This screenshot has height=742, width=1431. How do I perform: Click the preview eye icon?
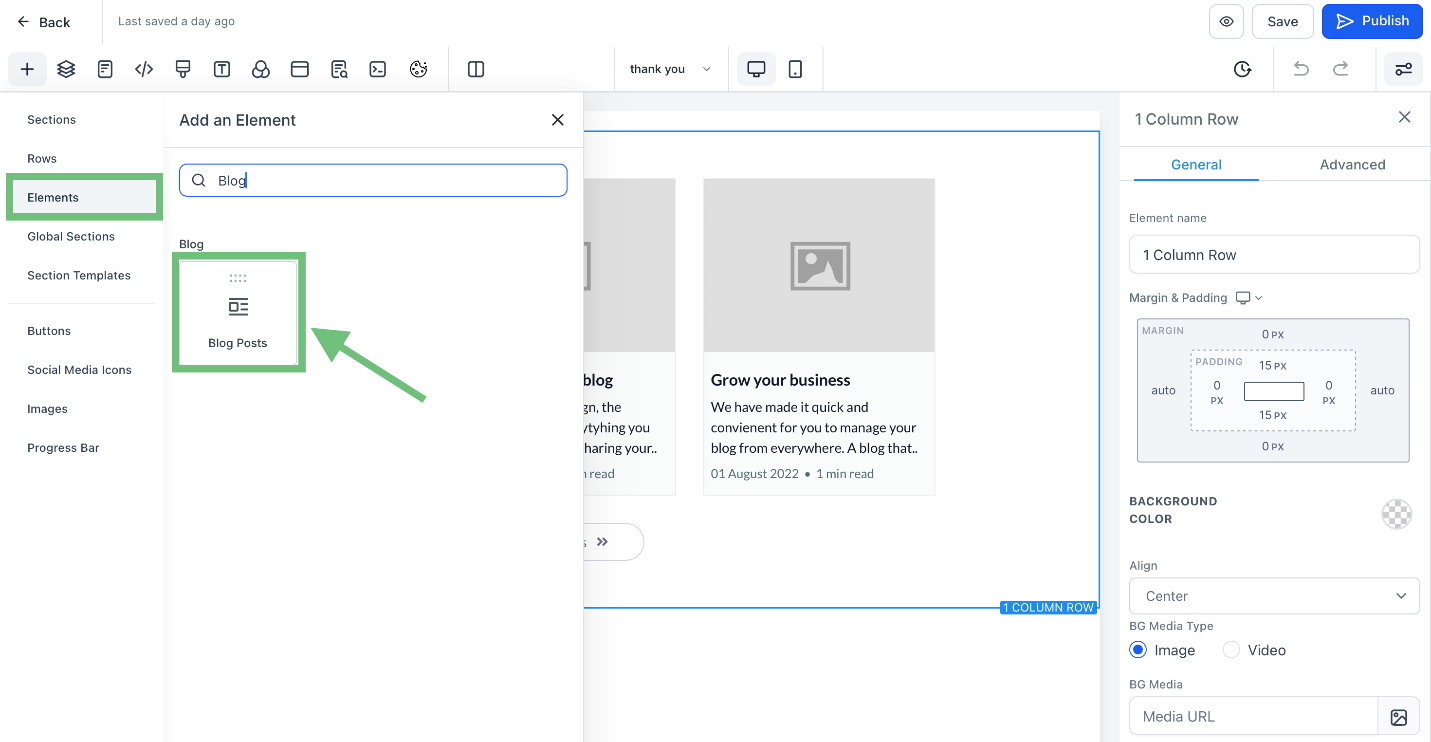[x=1226, y=21]
